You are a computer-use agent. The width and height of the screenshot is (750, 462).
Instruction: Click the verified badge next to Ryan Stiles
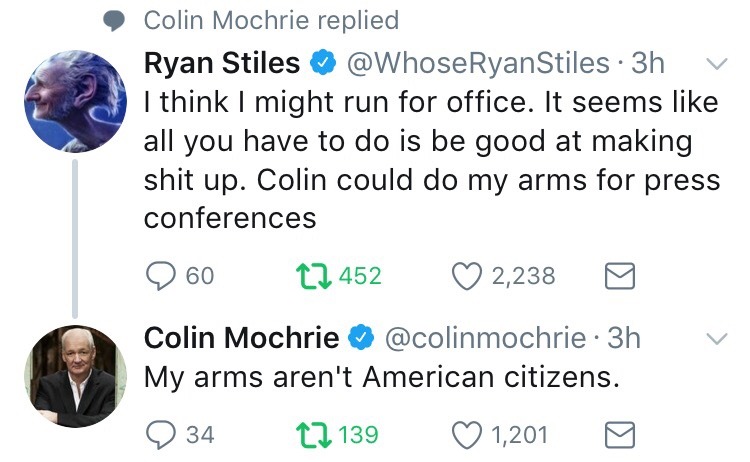click(323, 64)
